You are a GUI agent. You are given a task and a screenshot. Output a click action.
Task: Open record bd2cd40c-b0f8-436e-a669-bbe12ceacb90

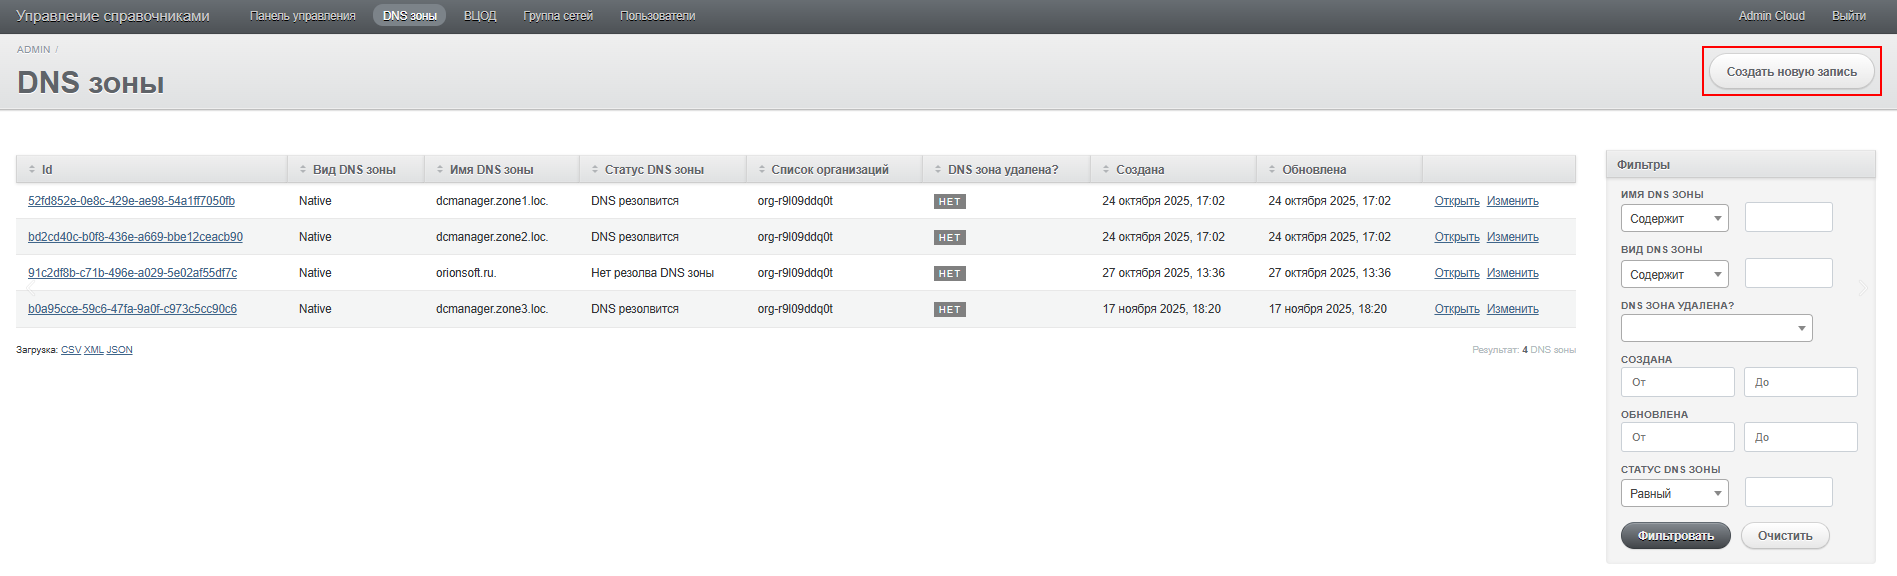tap(135, 237)
